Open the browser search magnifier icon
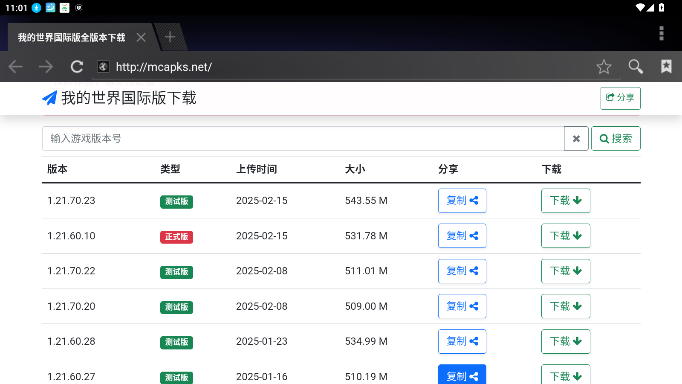The image size is (682, 384). point(635,67)
